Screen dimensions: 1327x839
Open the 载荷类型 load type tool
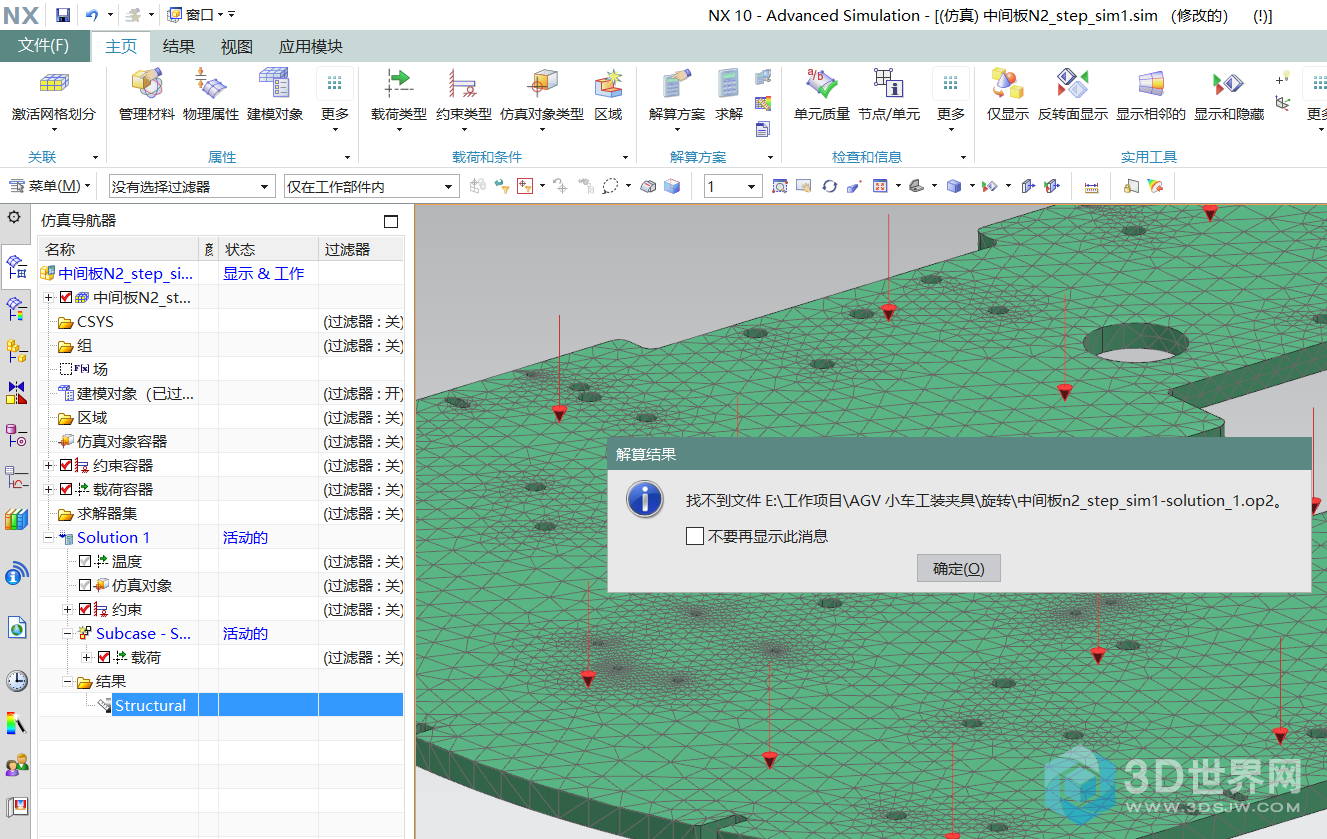click(398, 86)
